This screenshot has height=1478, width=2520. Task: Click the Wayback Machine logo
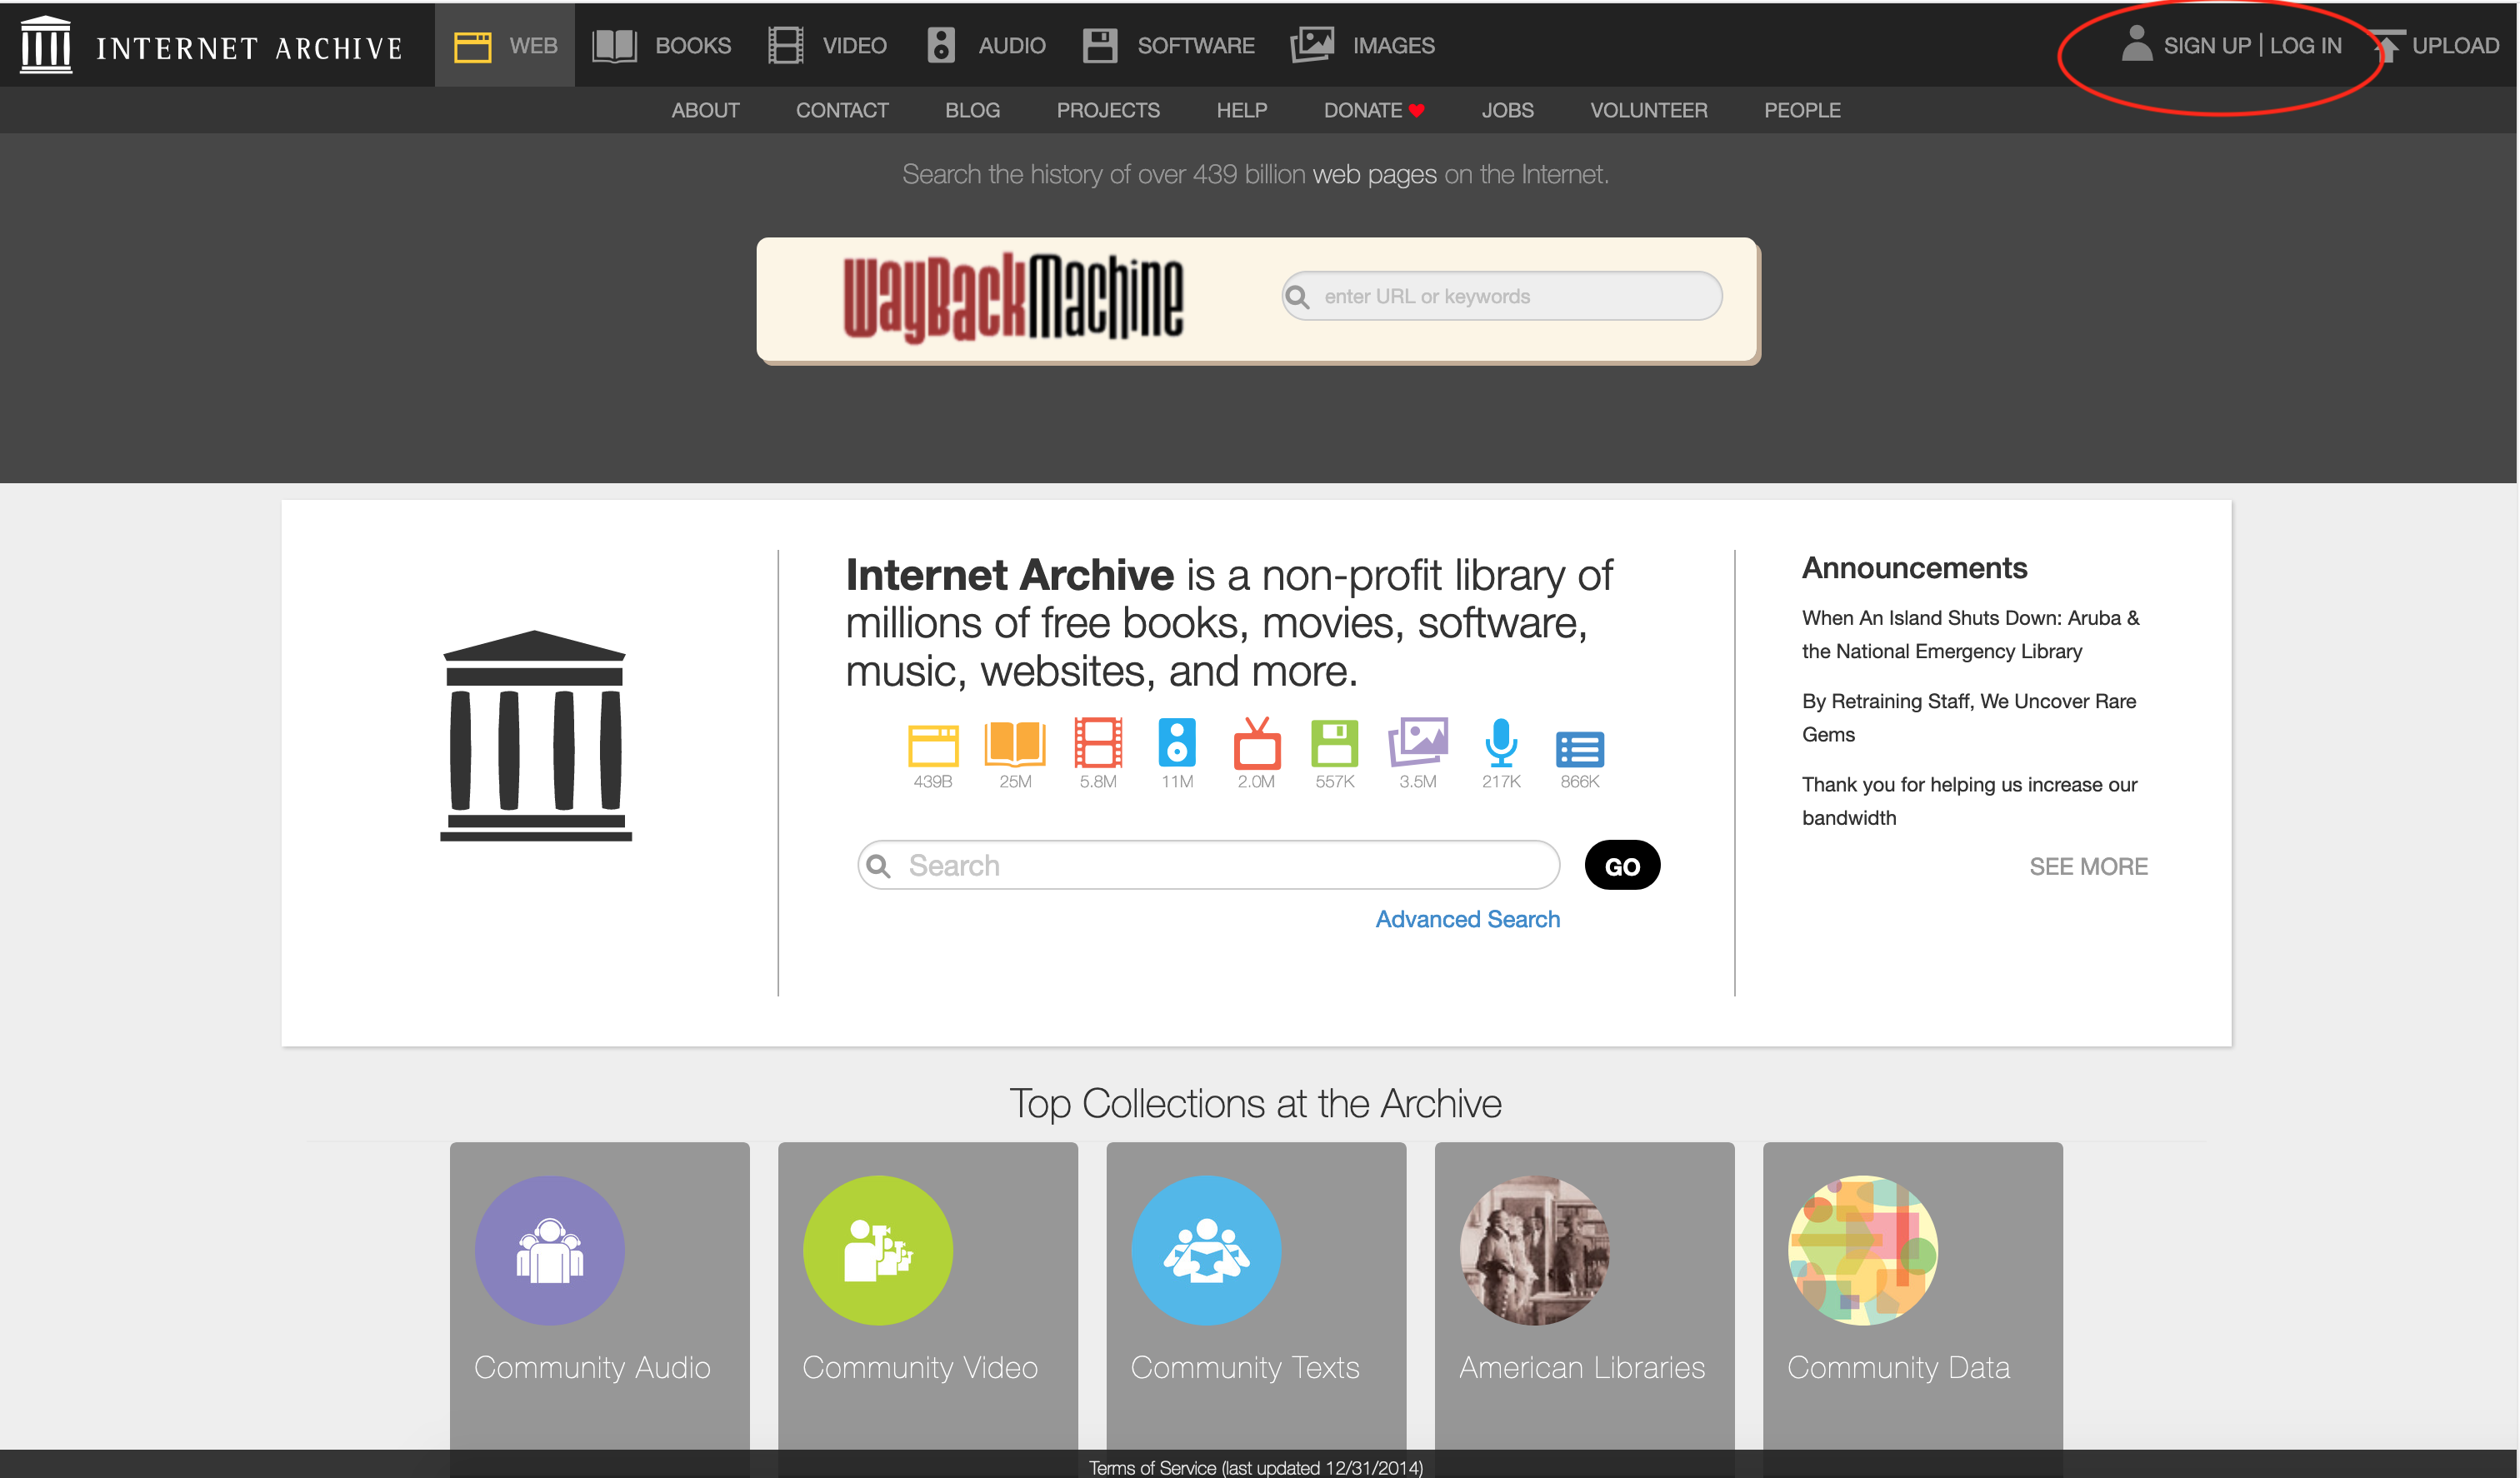coord(1013,297)
